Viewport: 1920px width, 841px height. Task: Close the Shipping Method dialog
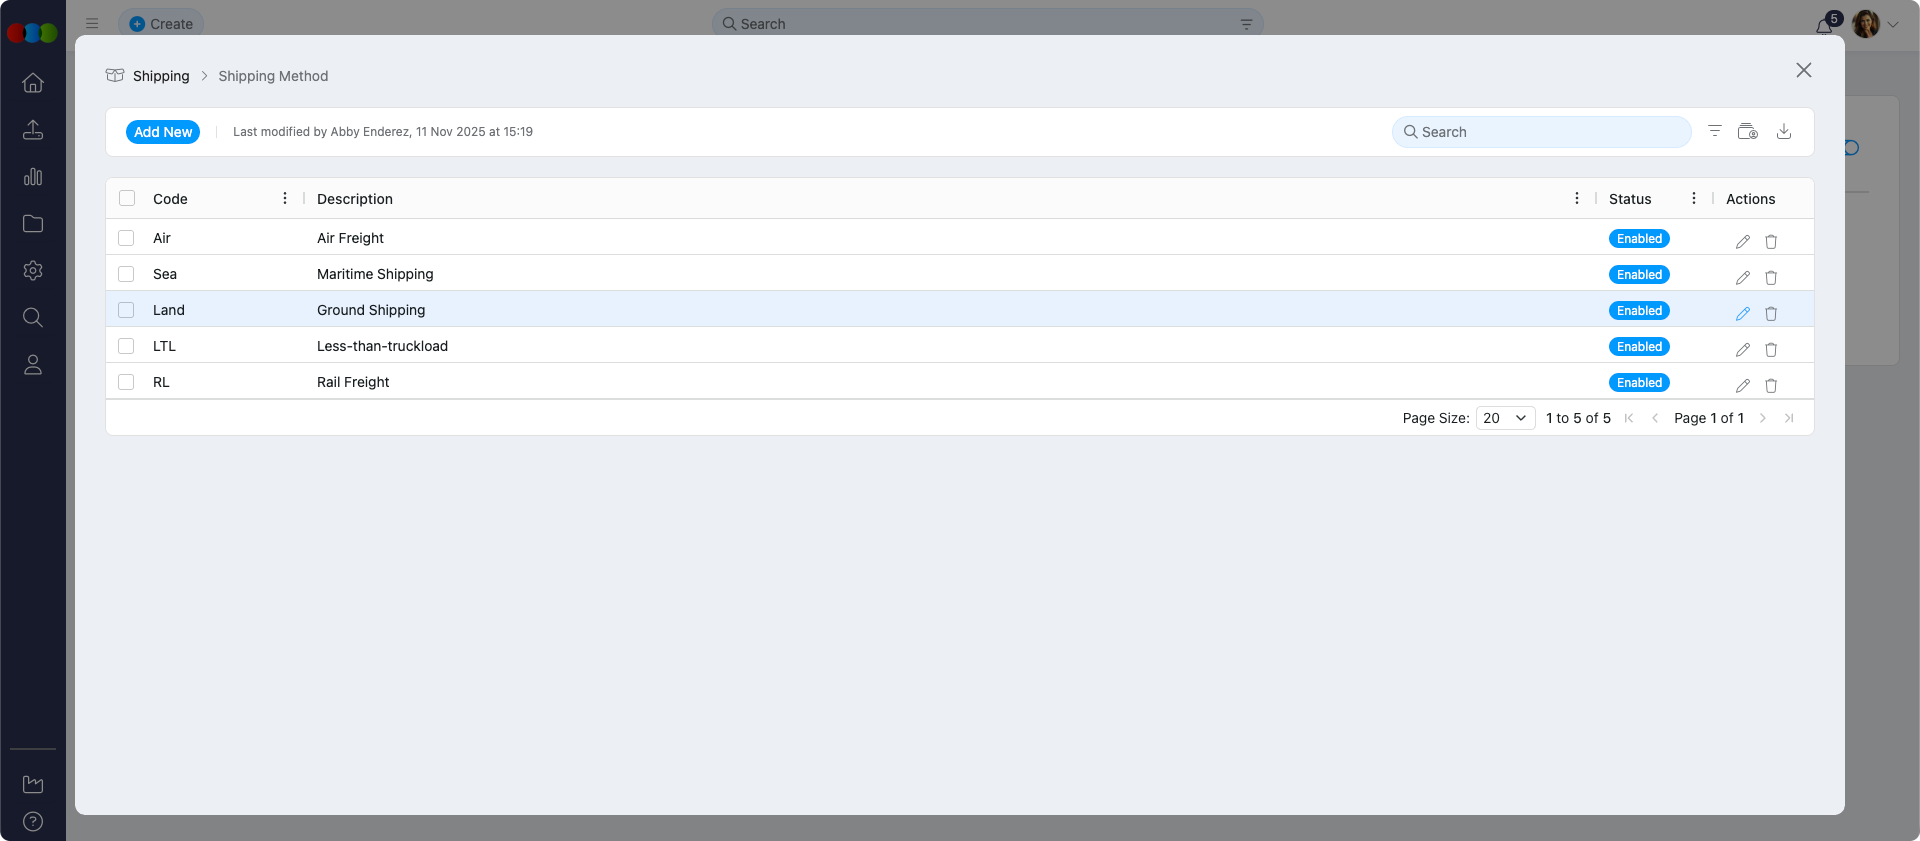coord(1803,70)
